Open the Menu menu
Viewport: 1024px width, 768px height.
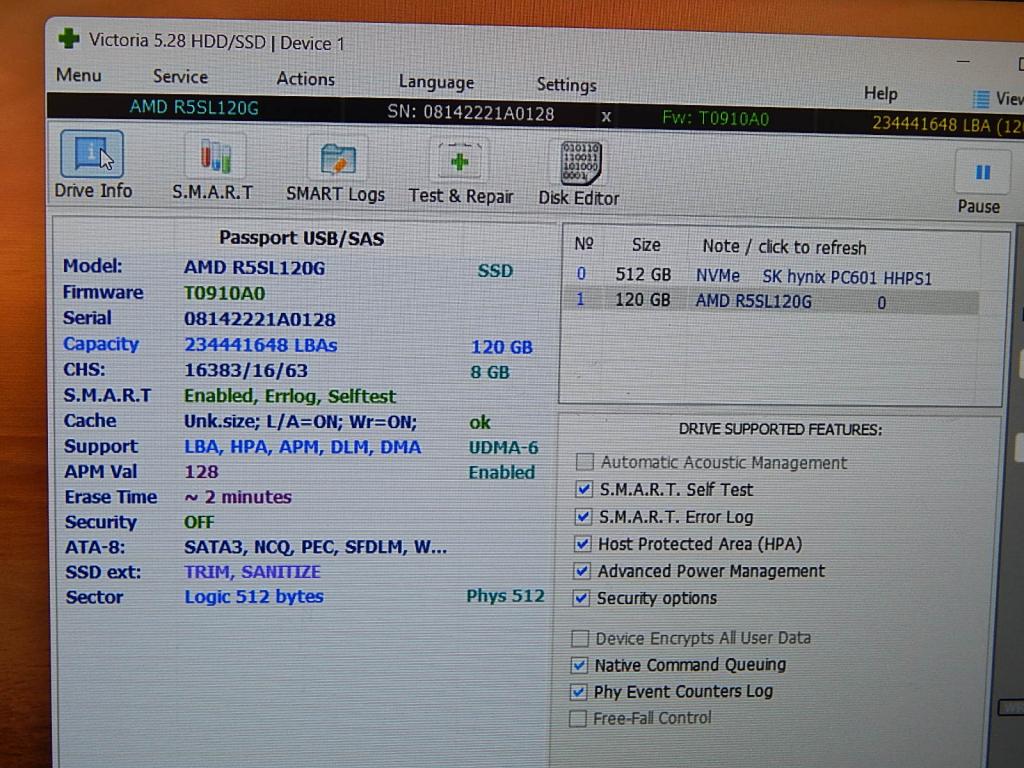click(x=78, y=75)
